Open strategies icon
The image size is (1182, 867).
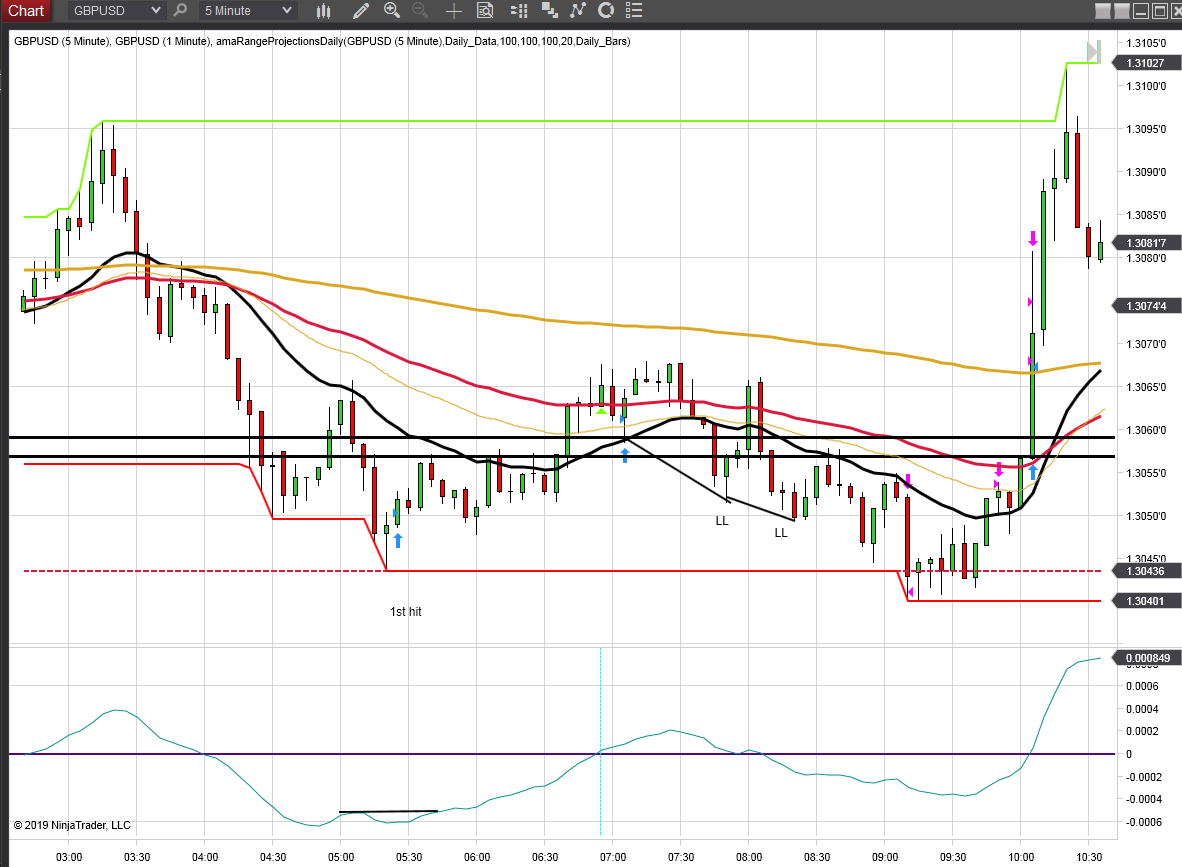point(605,11)
